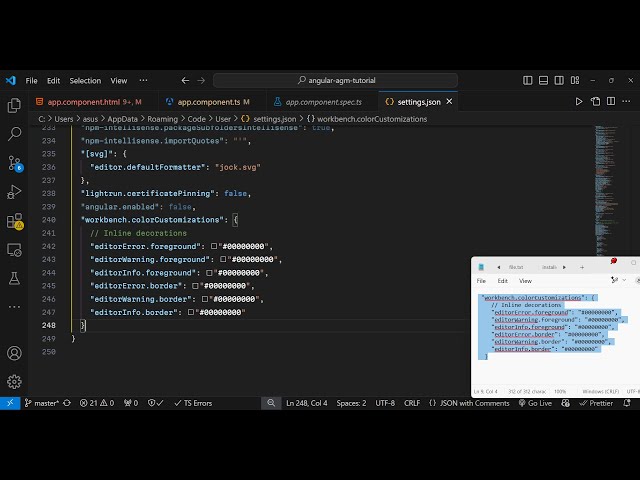Open the Selection menu
Screen dimensions: 640x480
point(85,80)
